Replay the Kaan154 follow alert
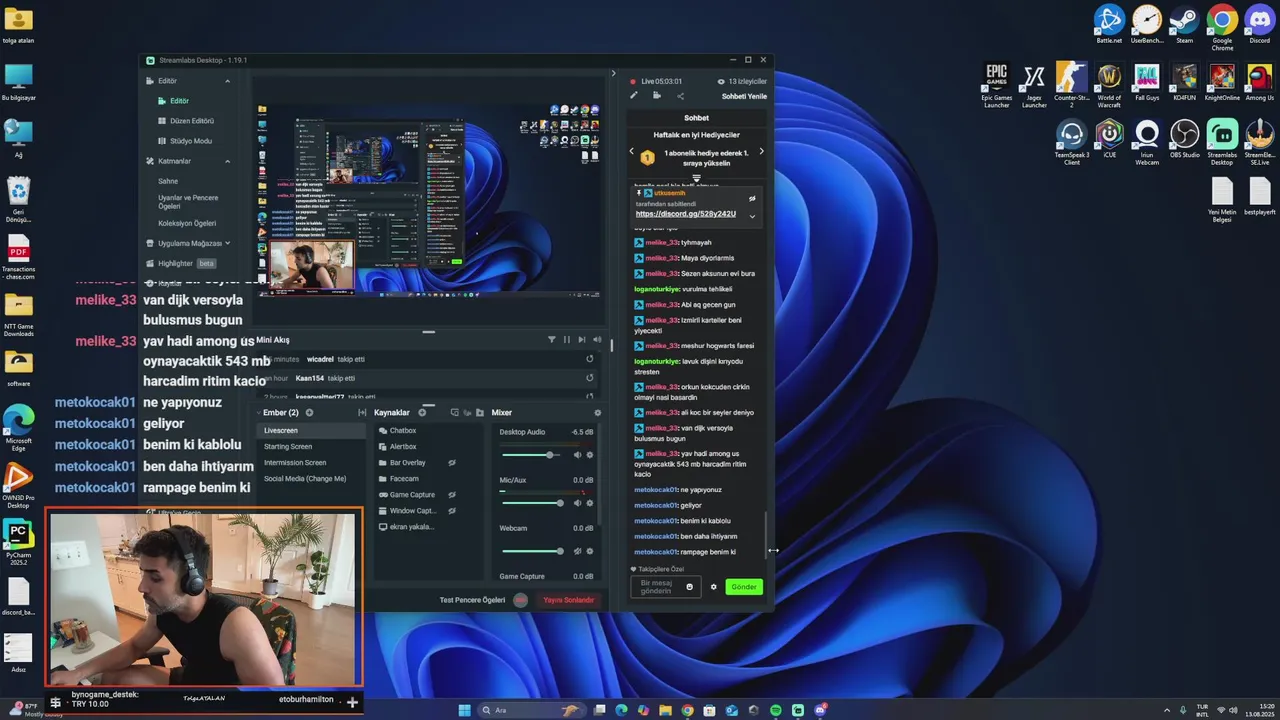 tap(590, 378)
